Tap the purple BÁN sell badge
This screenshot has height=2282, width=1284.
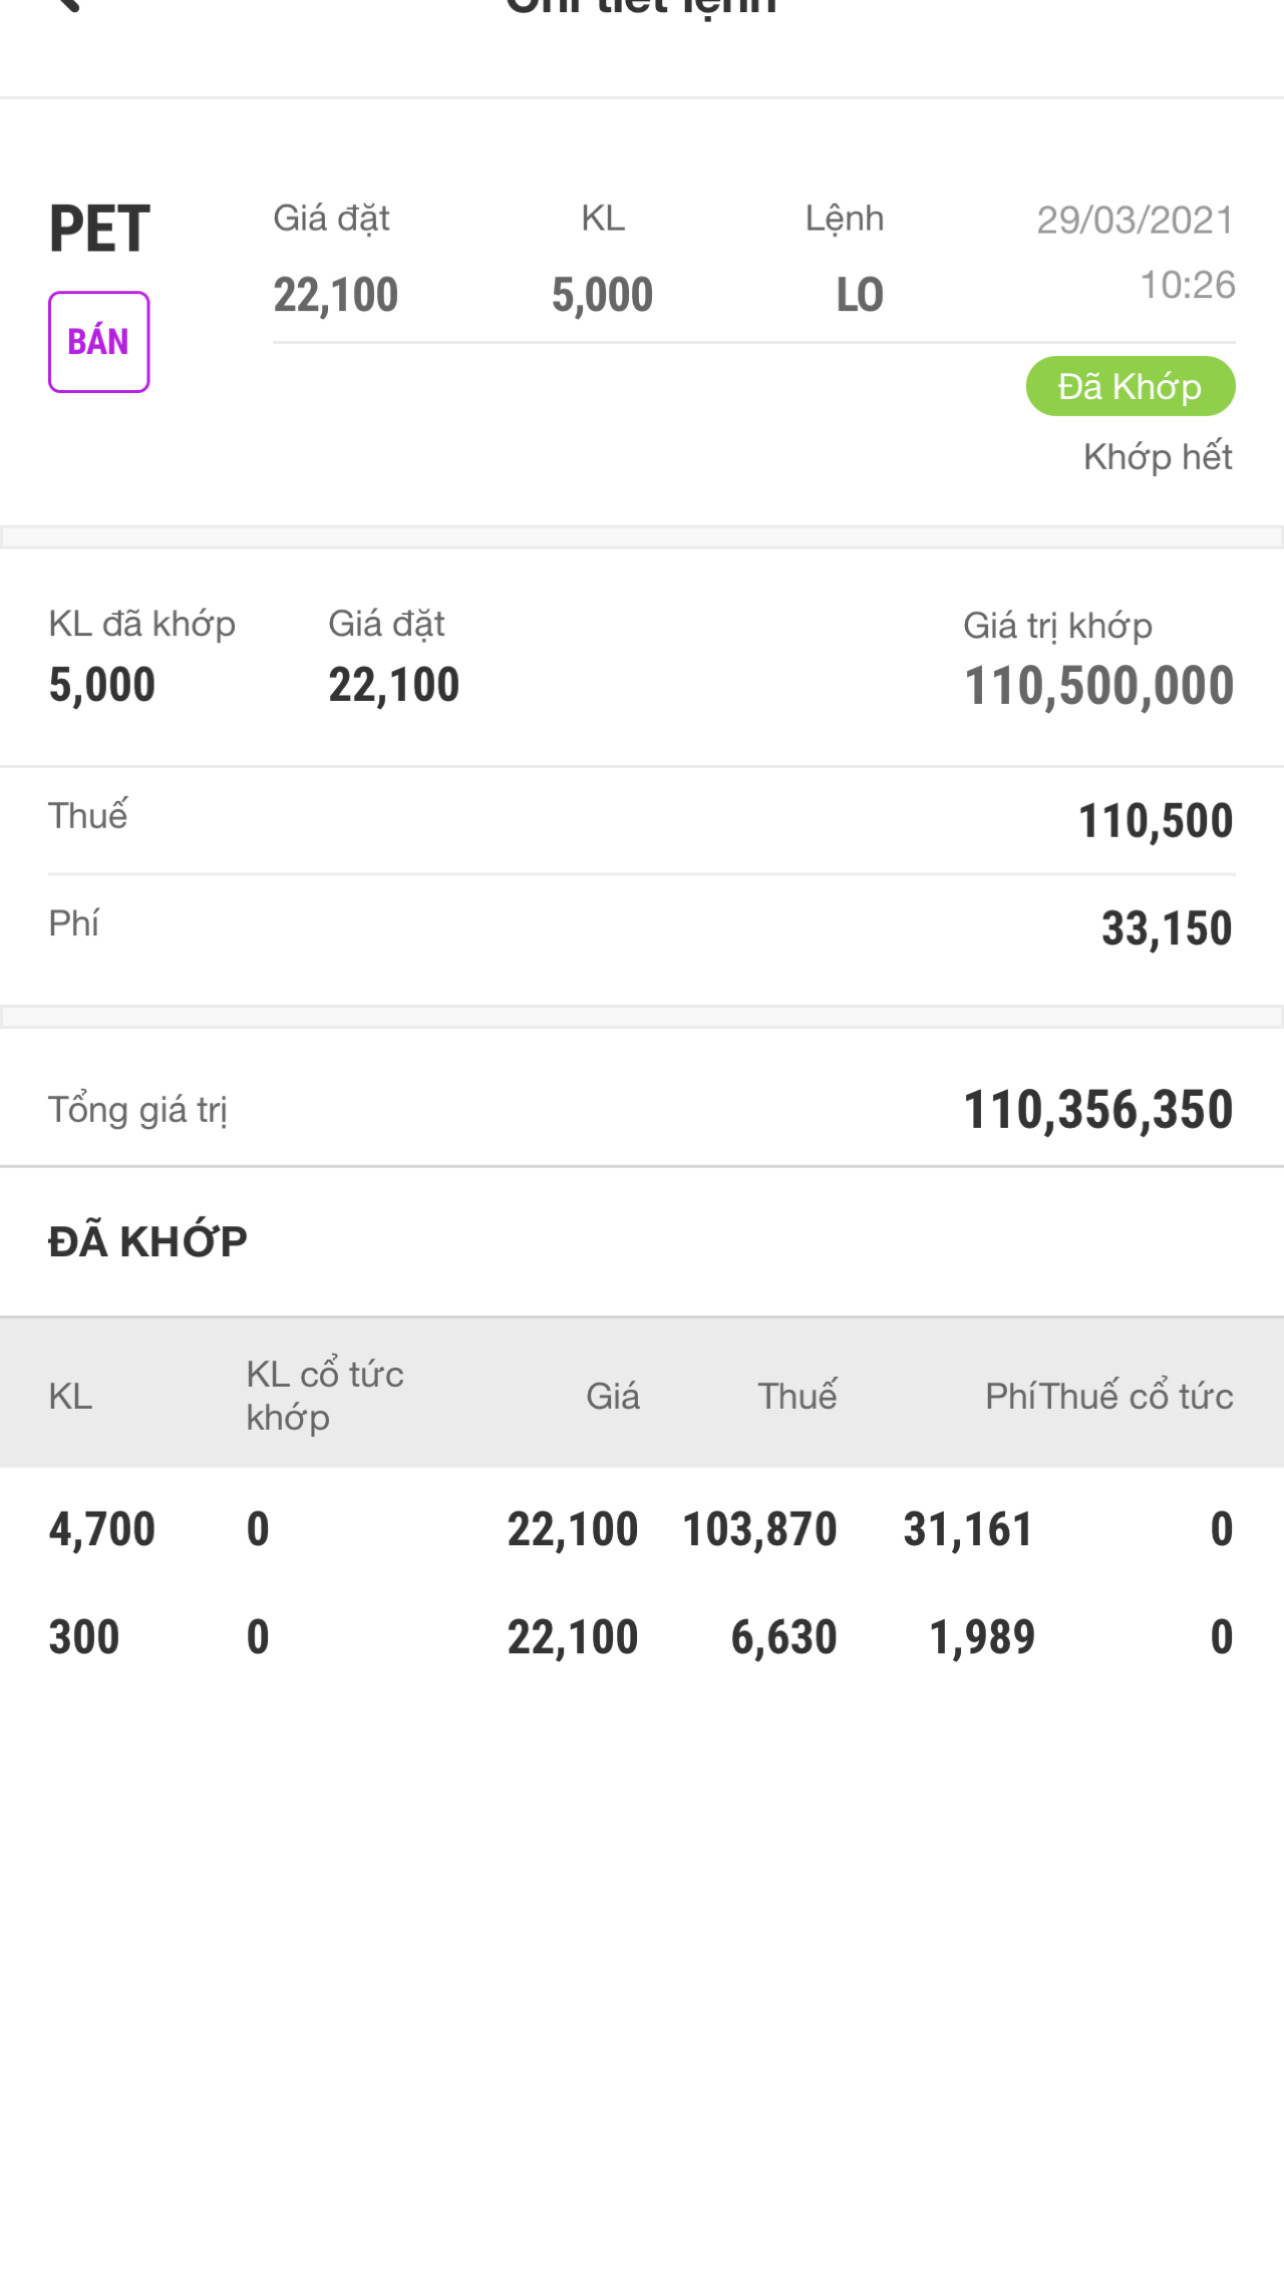99,342
